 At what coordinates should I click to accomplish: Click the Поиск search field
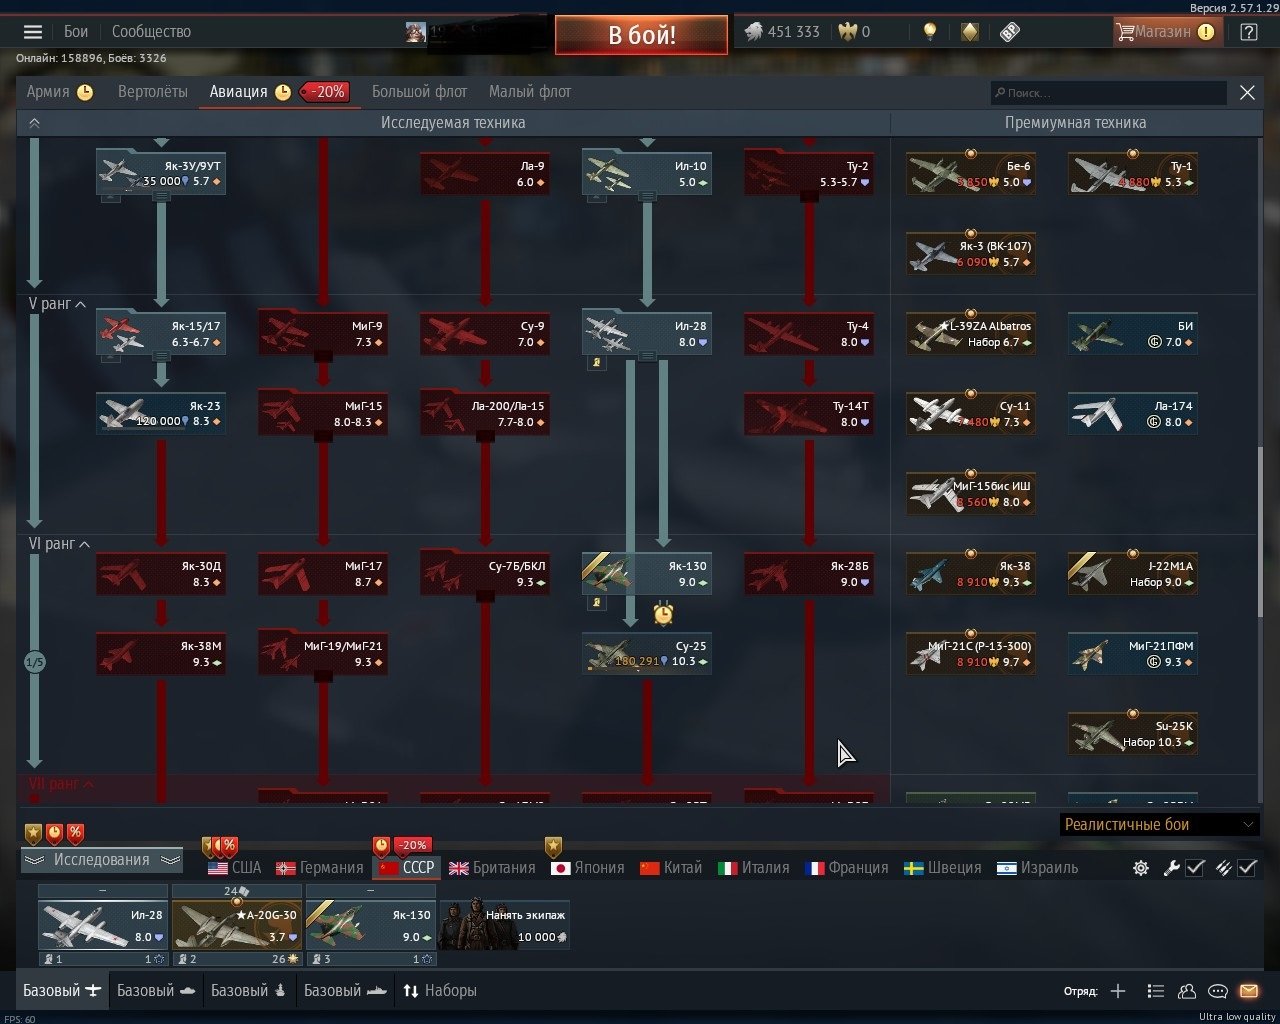1108,93
